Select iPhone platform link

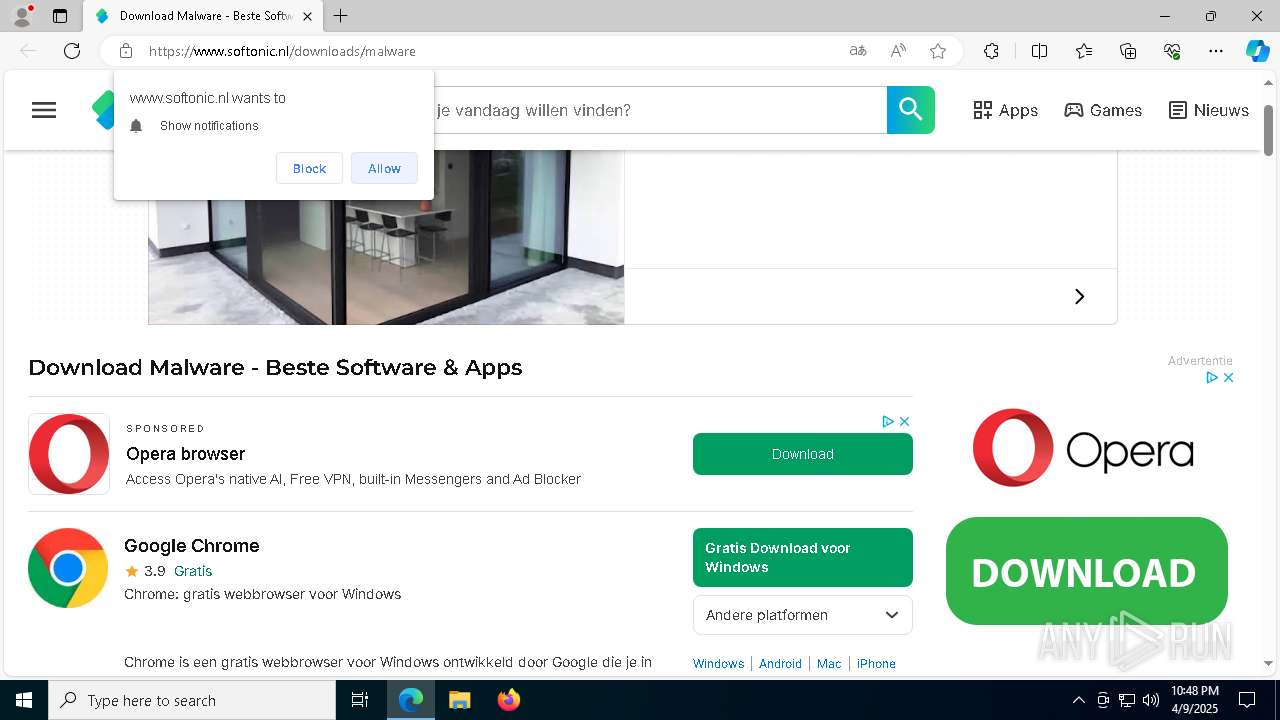[x=876, y=663]
